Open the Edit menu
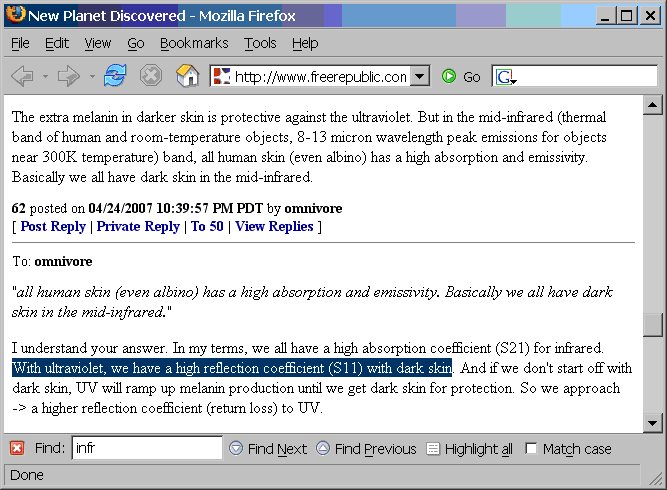Screen dimensions: 667x490 (x=57, y=43)
